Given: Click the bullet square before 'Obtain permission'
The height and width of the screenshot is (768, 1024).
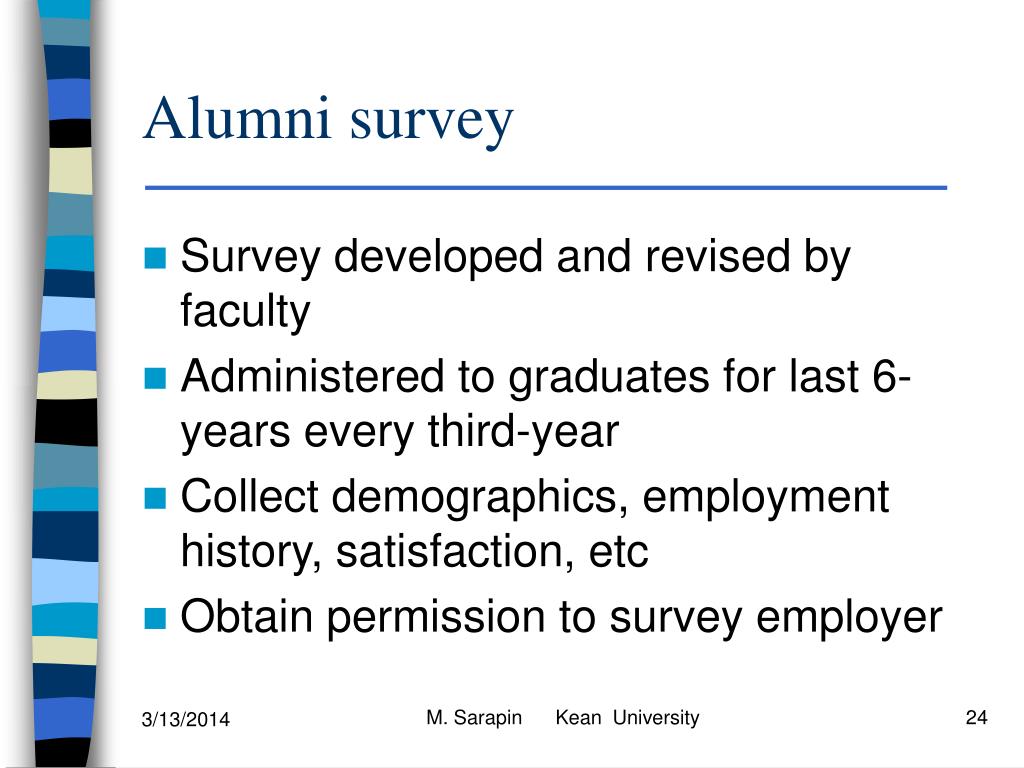Looking at the screenshot, I should pyautogui.click(x=155, y=618).
